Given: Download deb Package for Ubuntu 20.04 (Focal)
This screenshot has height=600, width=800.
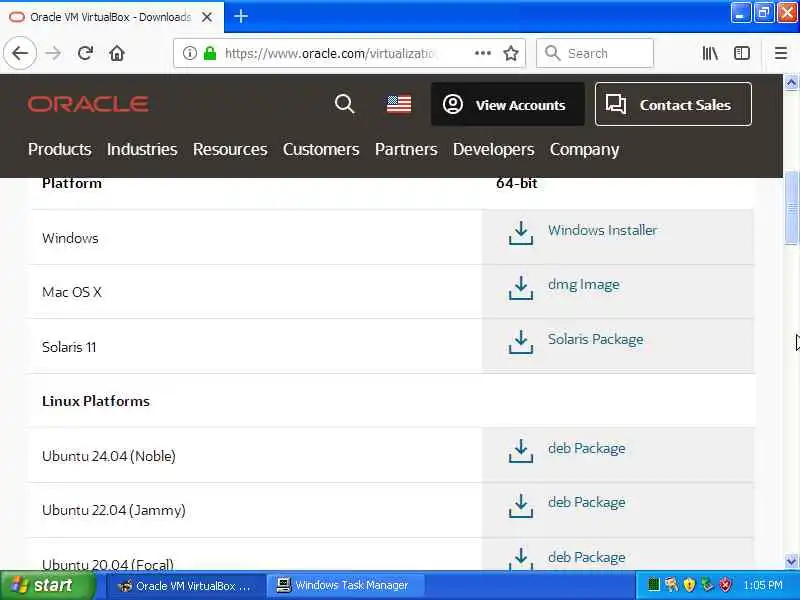Looking at the screenshot, I should coord(586,557).
